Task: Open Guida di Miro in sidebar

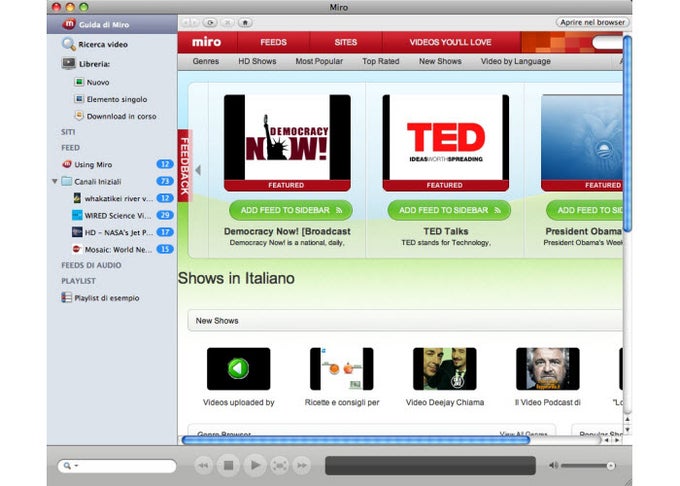Action: 112,24
